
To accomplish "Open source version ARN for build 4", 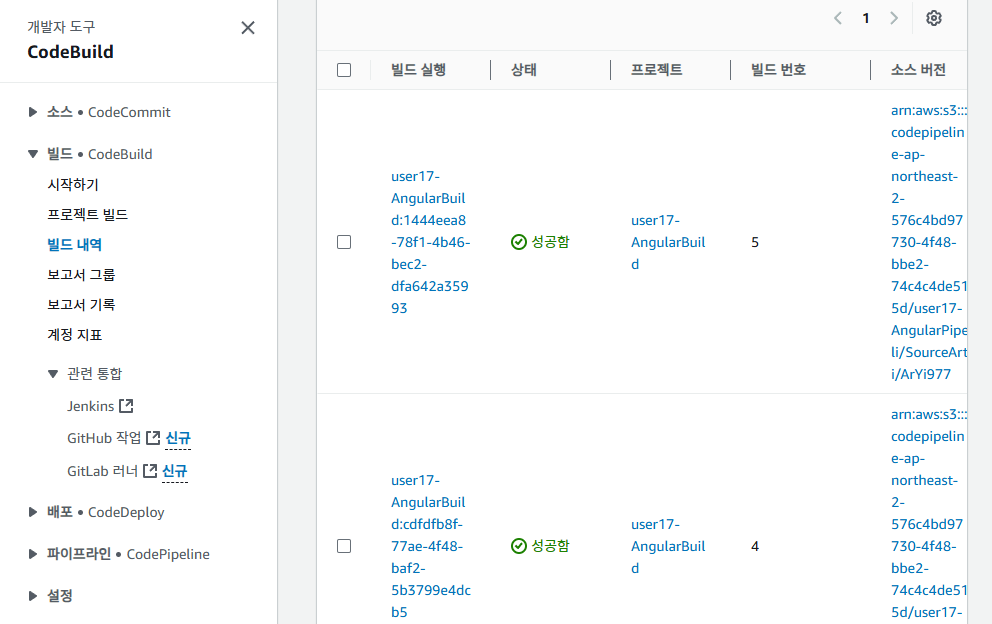I will coord(929,514).
